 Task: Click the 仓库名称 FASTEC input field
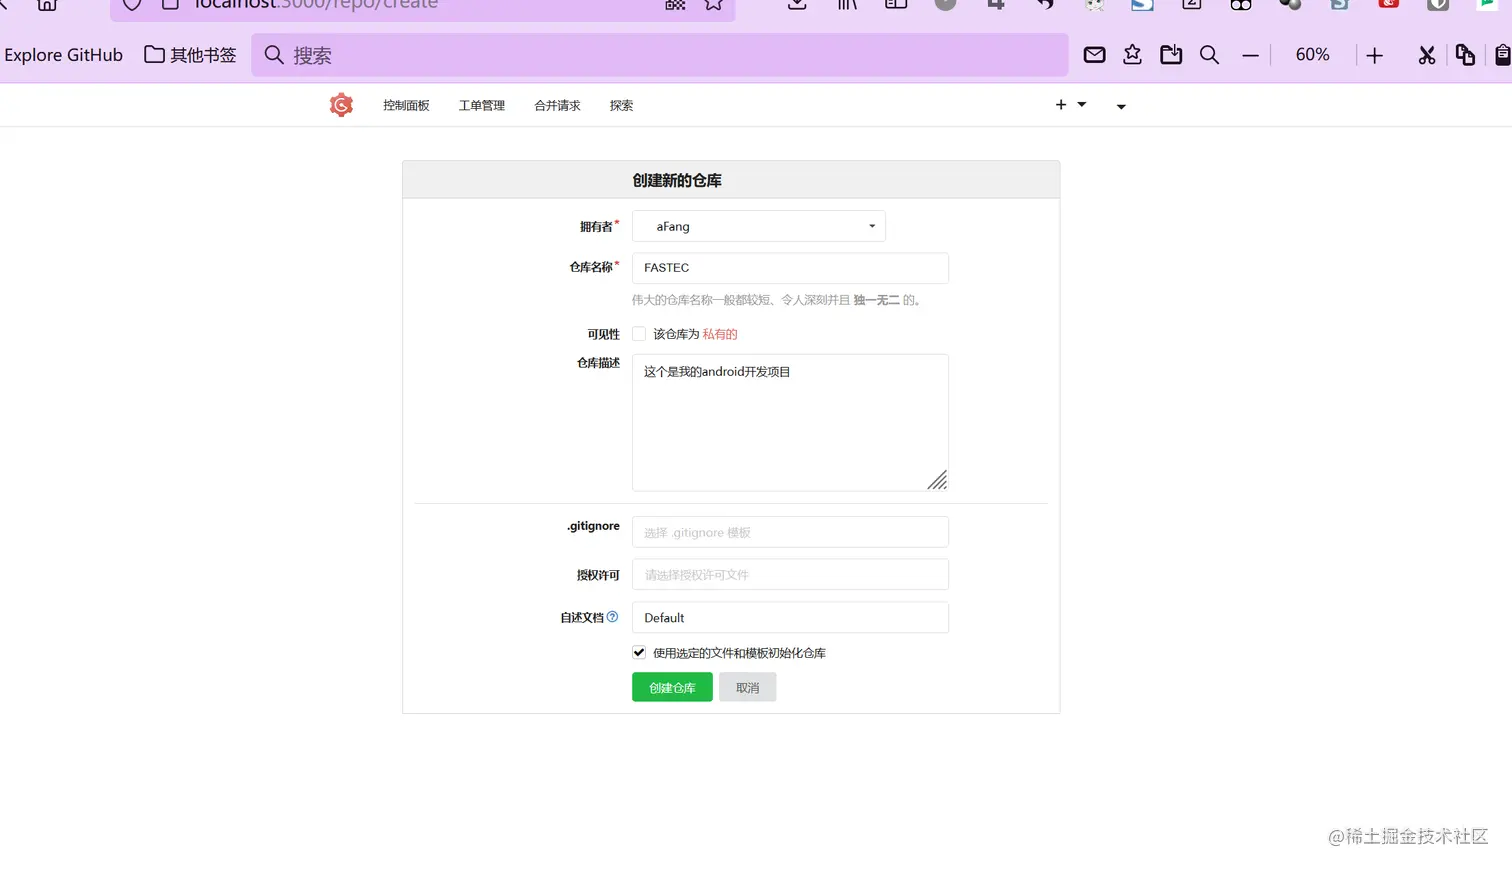click(790, 268)
